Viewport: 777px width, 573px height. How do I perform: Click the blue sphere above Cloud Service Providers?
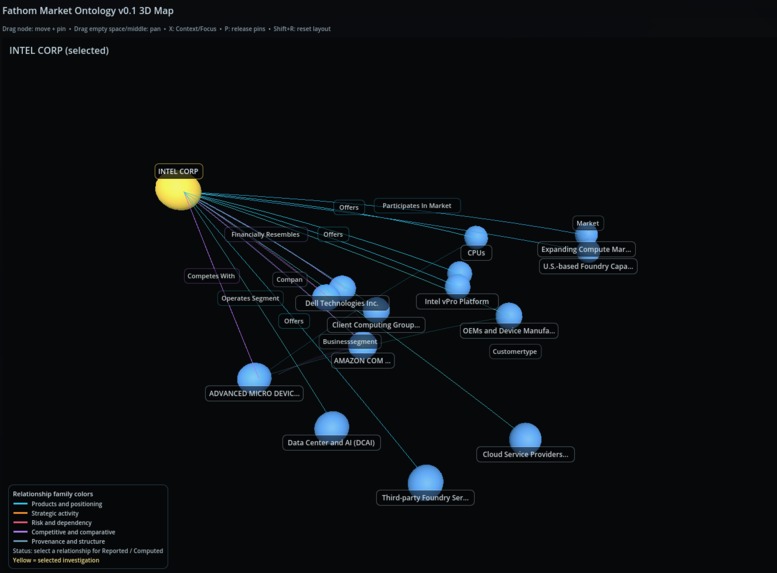[x=525, y=439]
